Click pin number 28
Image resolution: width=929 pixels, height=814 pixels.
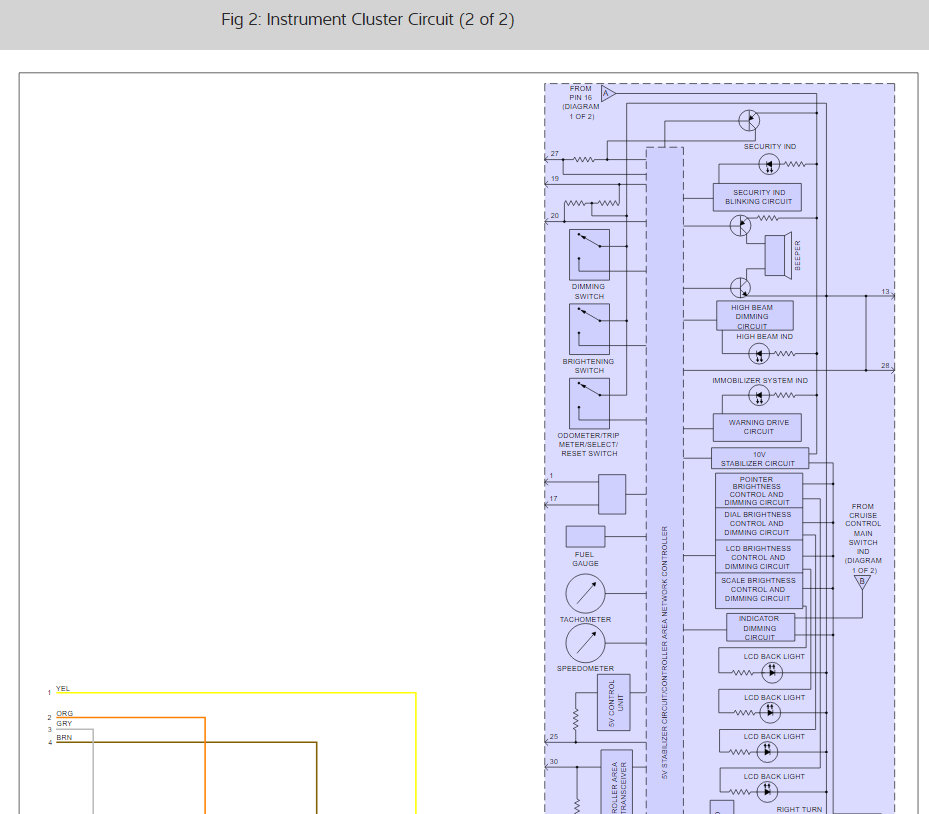(x=885, y=366)
